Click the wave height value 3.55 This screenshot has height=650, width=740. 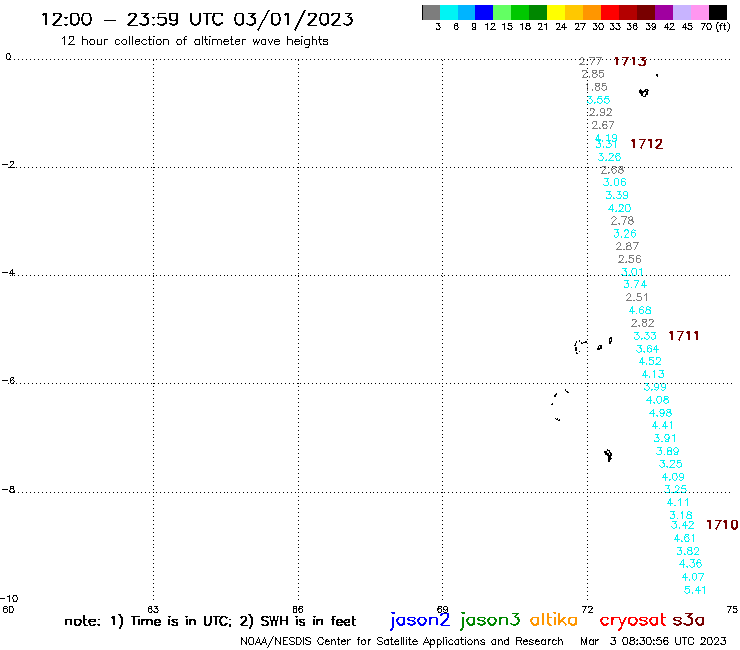tap(598, 100)
